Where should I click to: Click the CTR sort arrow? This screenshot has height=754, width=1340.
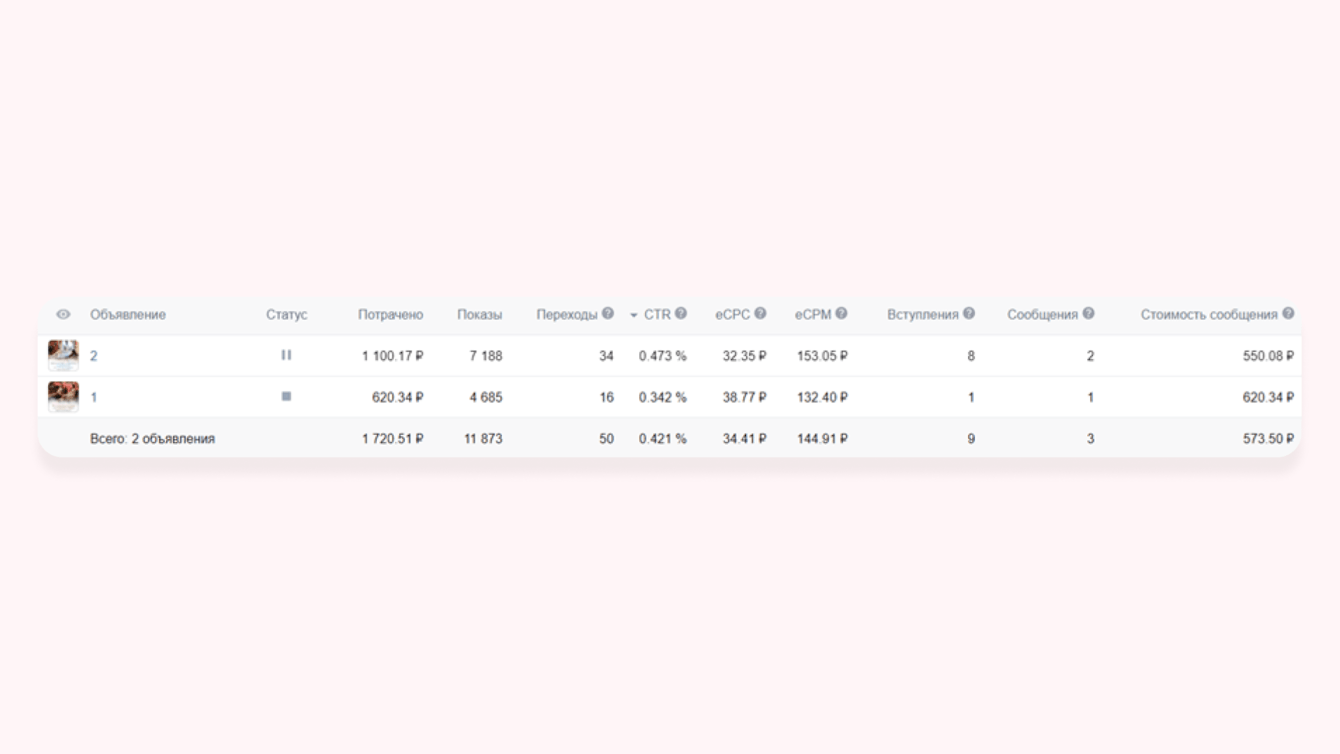tap(634, 316)
